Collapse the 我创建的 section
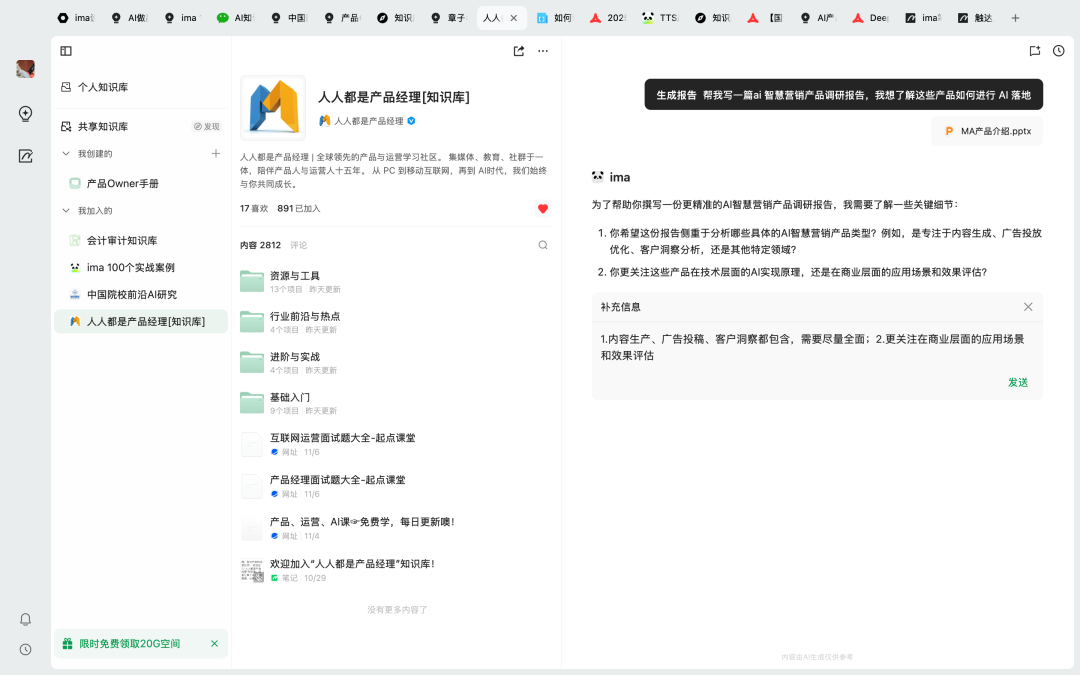This screenshot has height=675, width=1080. pyautogui.click(x=66, y=154)
